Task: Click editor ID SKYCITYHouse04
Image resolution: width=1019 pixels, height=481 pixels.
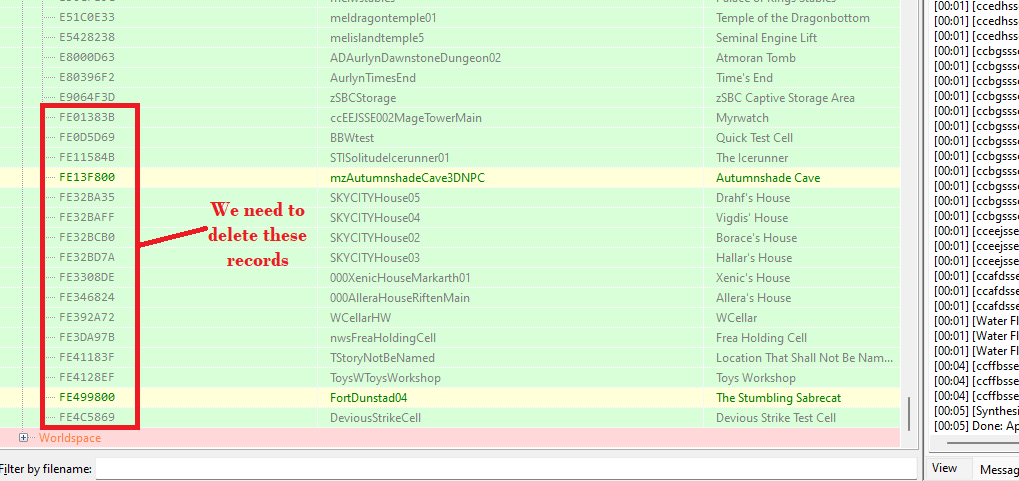Action: [x=375, y=218]
